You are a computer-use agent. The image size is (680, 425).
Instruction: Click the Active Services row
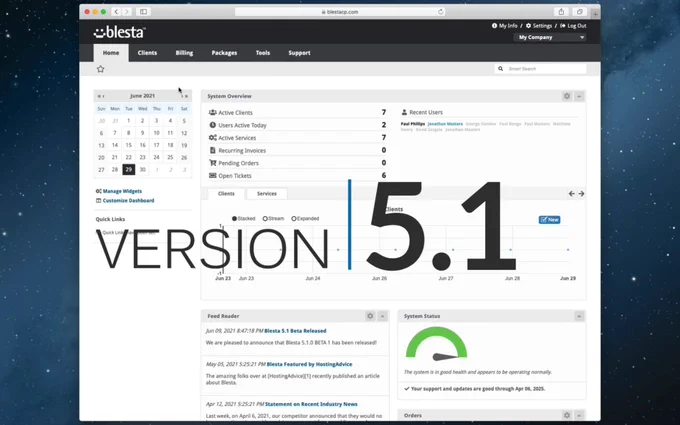(x=298, y=138)
